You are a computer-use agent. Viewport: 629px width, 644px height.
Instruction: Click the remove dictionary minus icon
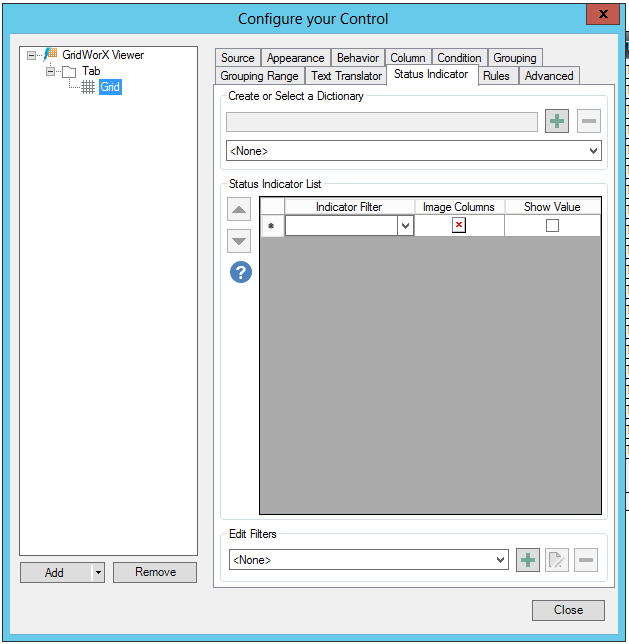(589, 122)
